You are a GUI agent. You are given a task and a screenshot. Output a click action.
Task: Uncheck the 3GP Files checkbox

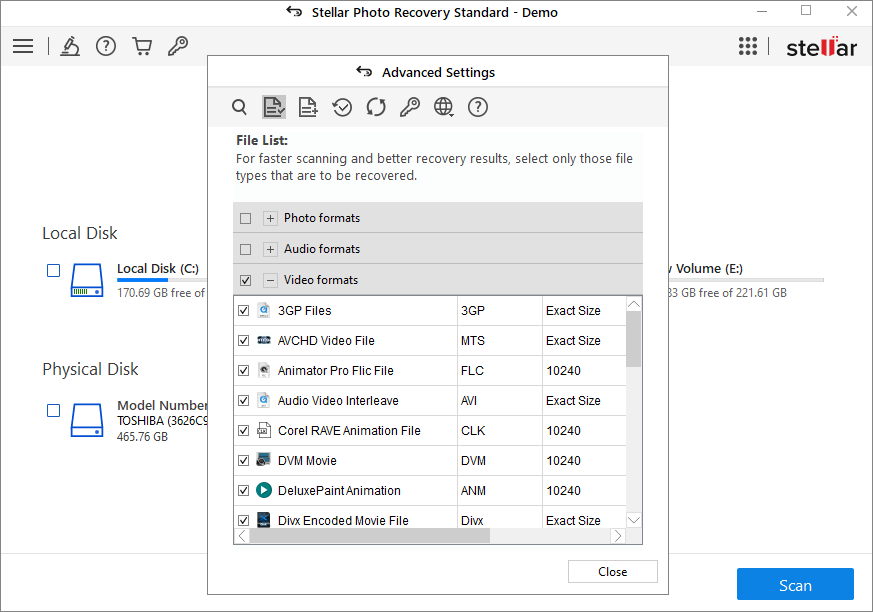pyautogui.click(x=243, y=311)
